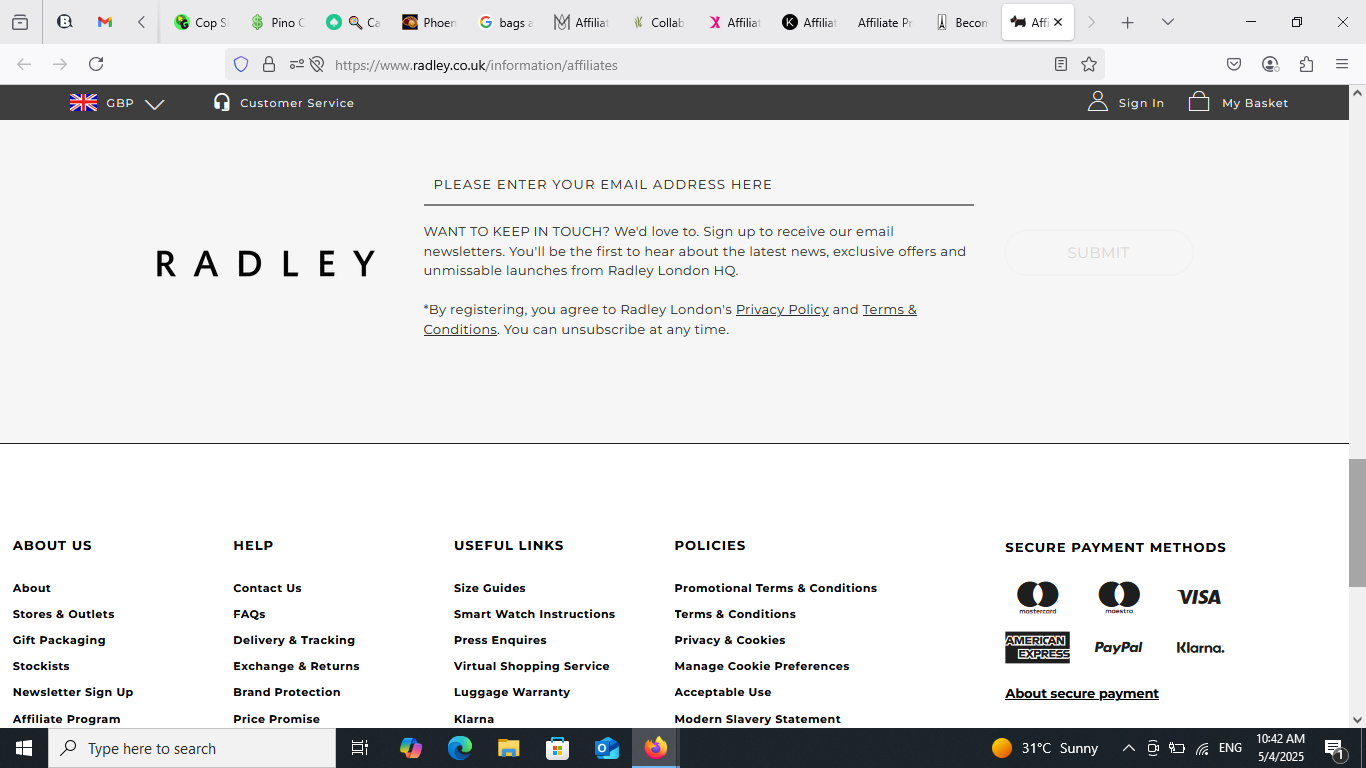Open File Explorer from the taskbar
The height and width of the screenshot is (768, 1366).
tap(509, 748)
